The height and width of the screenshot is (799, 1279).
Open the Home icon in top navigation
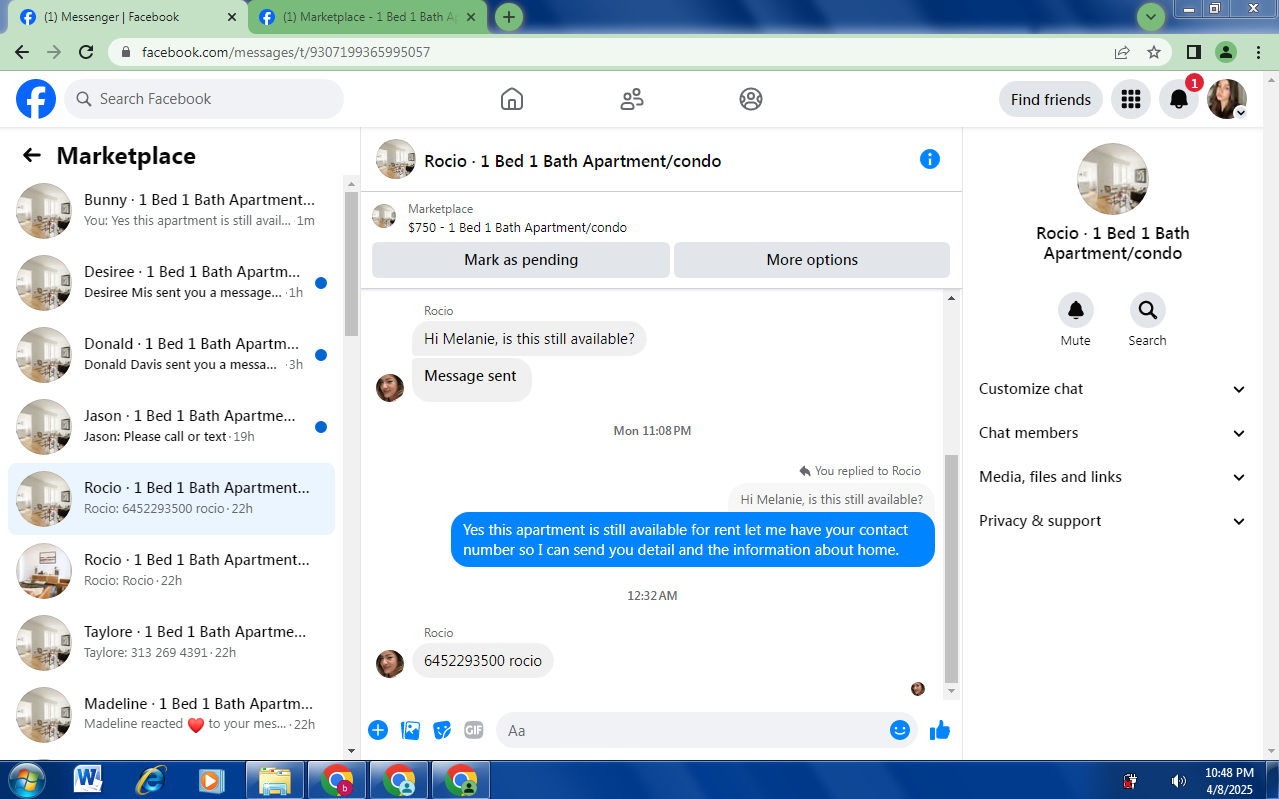click(512, 99)
